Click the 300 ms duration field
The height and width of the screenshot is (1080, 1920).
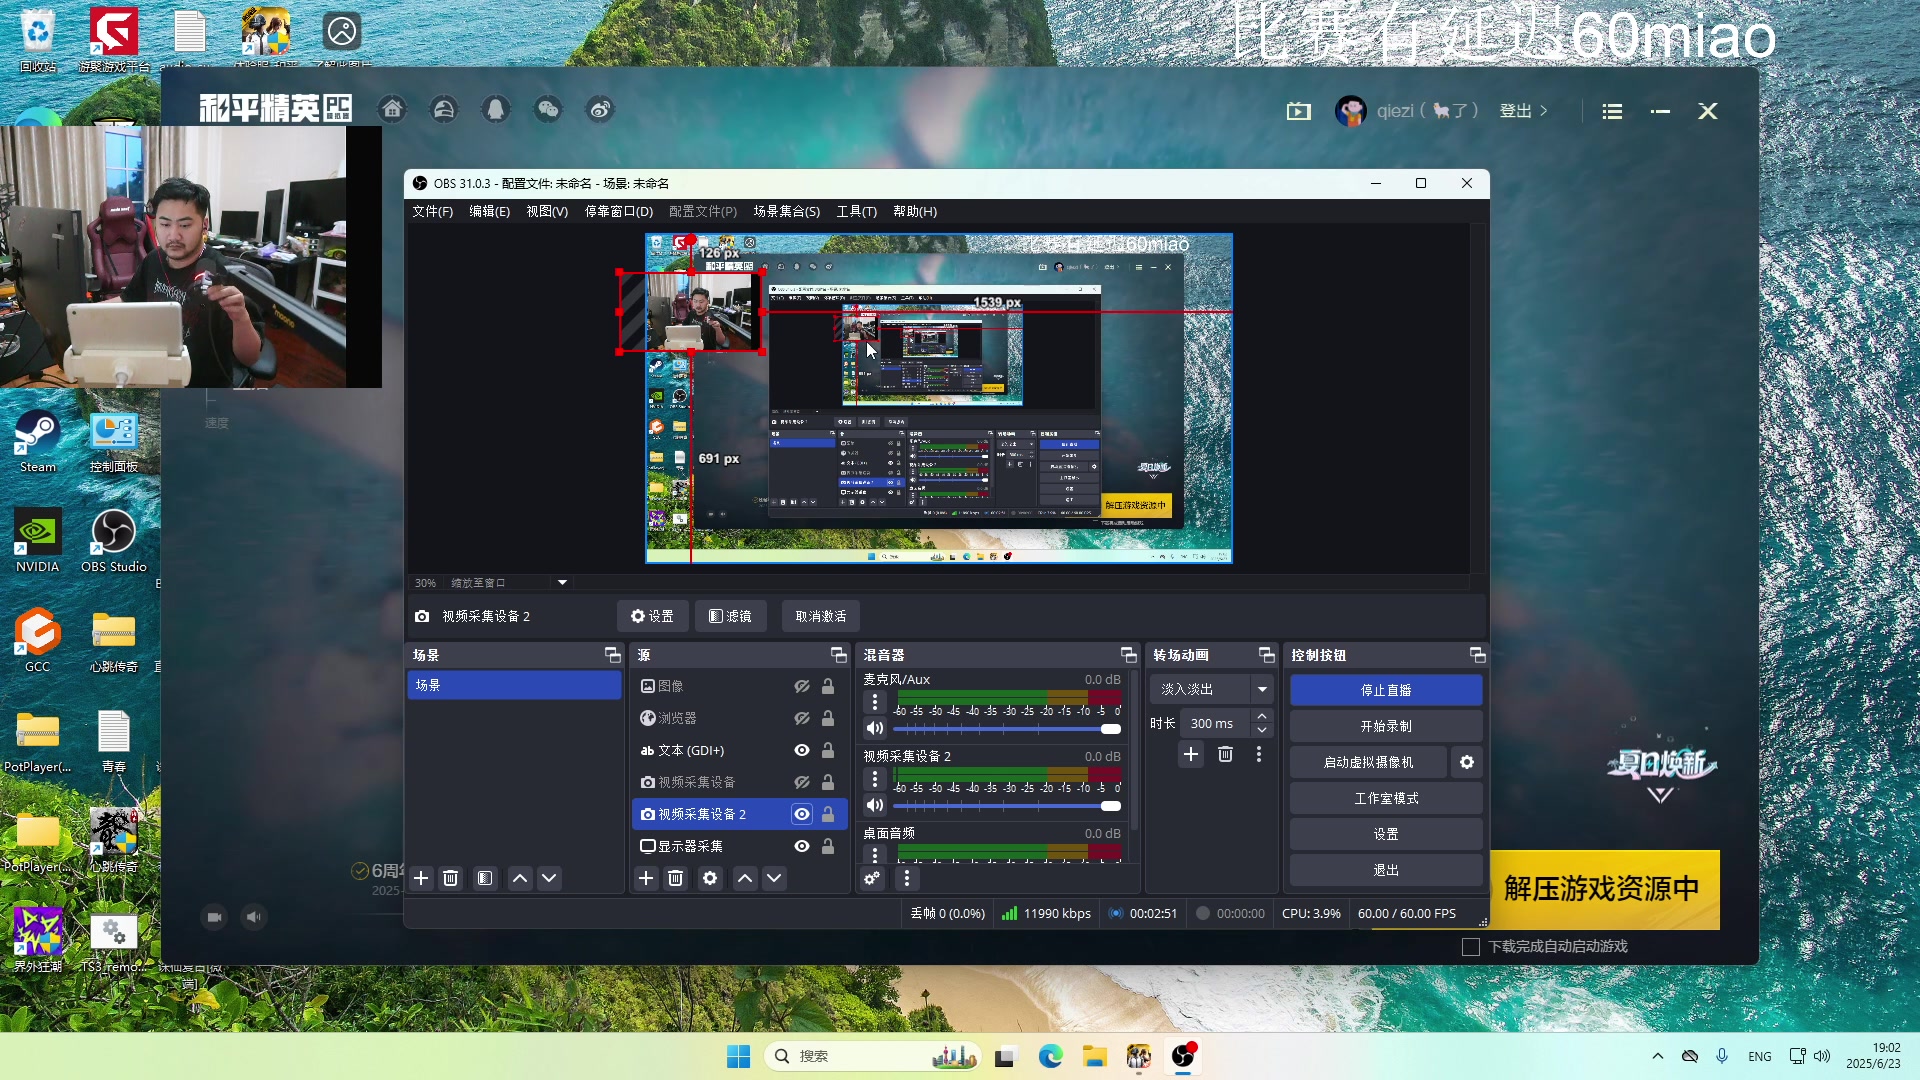point(1216,723)
